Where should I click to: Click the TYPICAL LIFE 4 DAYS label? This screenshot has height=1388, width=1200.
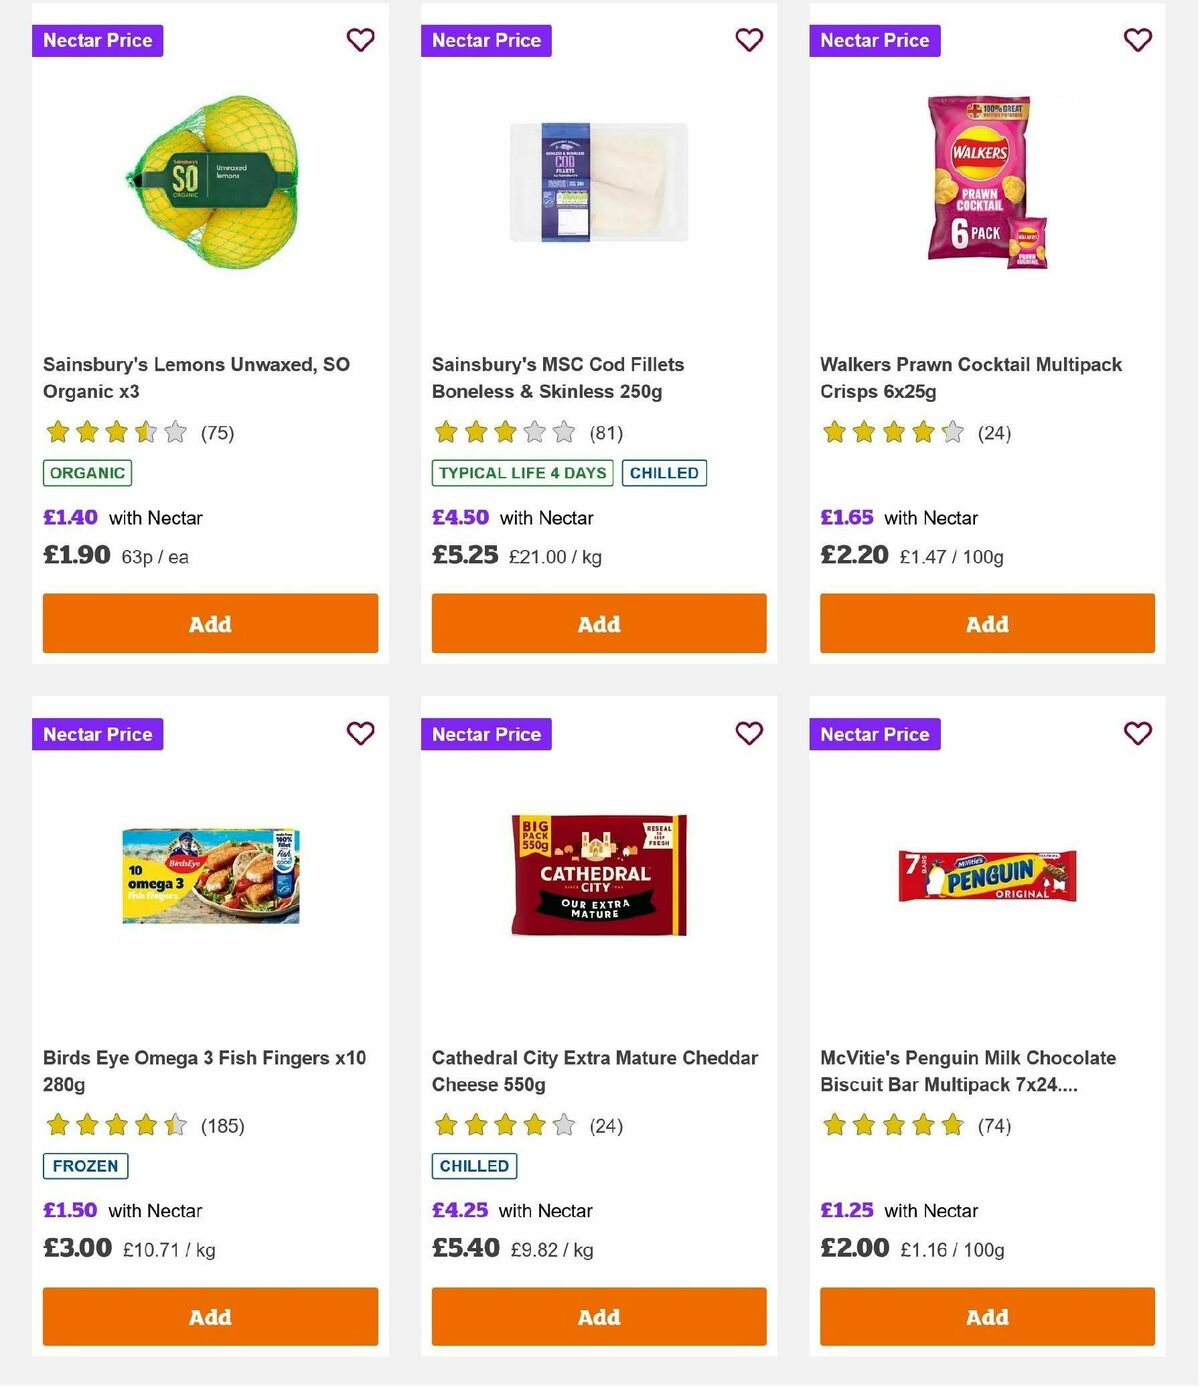pos(521,473)
